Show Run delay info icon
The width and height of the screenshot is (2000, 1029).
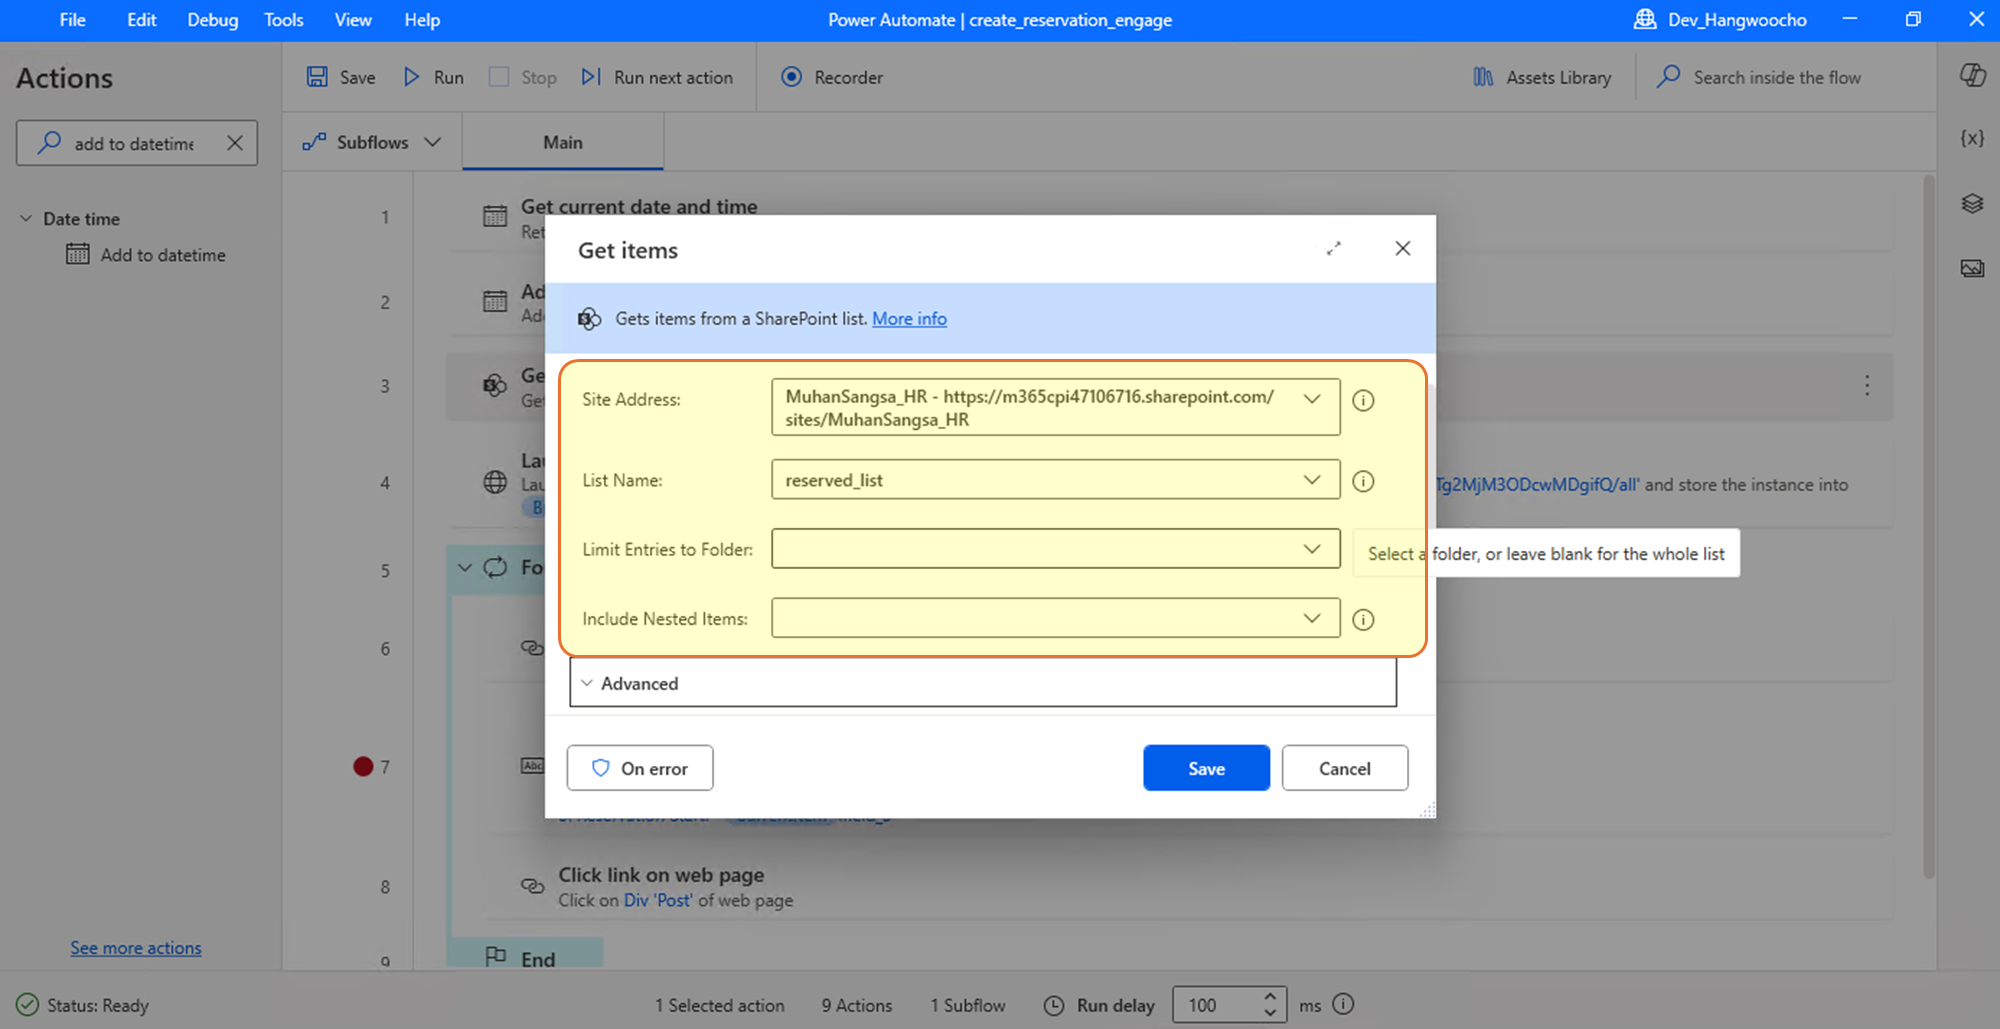click(1343, 1004)
